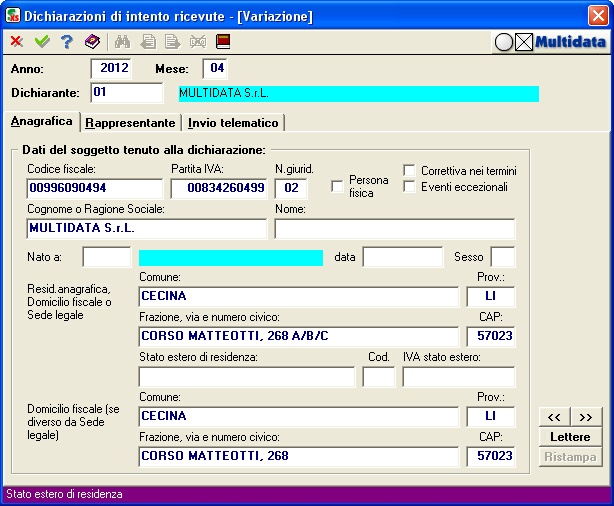Toggle the Persona fisica checkbox
This screenshot has width=614, height=506.
[x=337, y=186]
